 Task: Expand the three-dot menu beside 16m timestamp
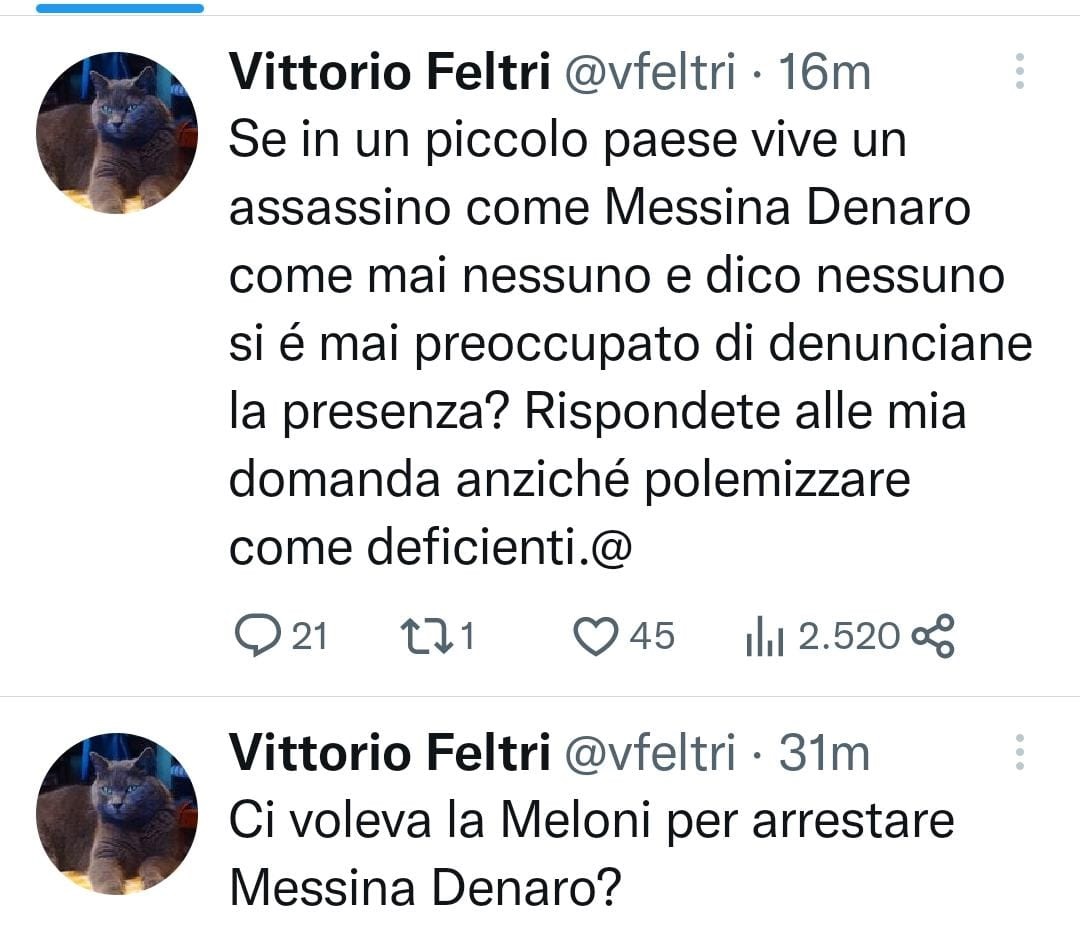point(1019,70)
